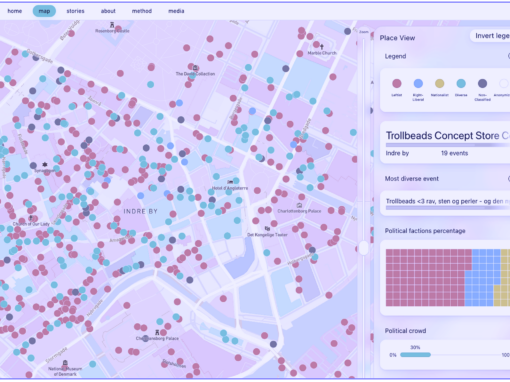This screenshot has height=382, width=510.
Task: Click the Invert legend button
Action: tap(491, 36)
